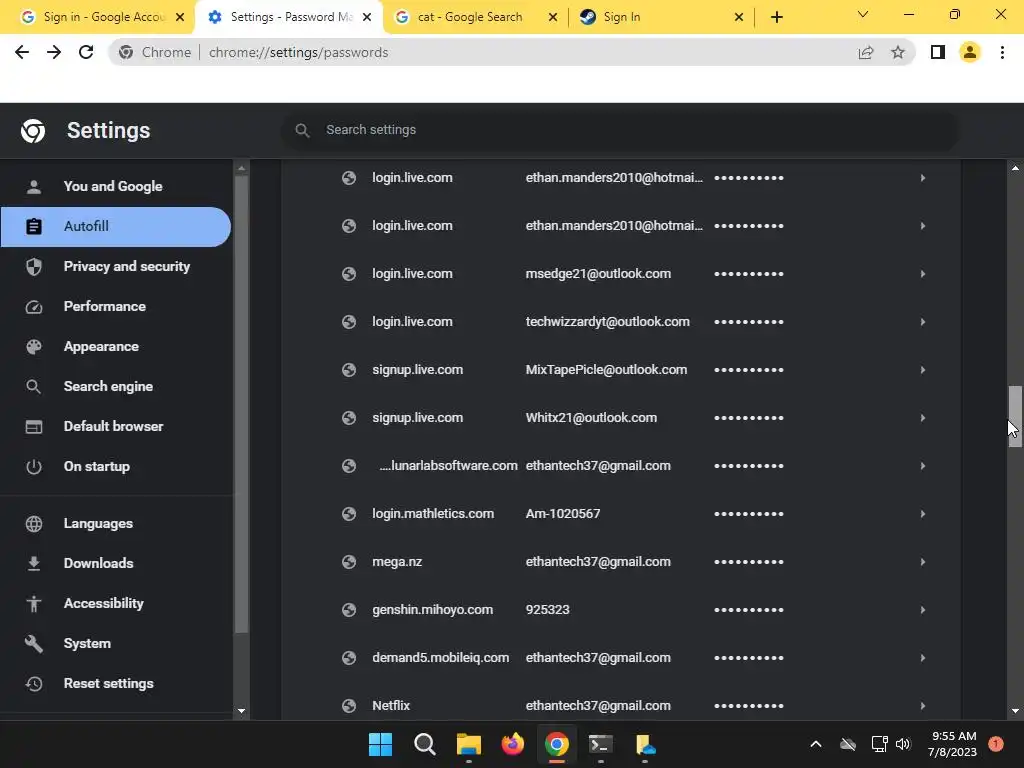Select Autofill in the sidebar

tap(116, 227)
